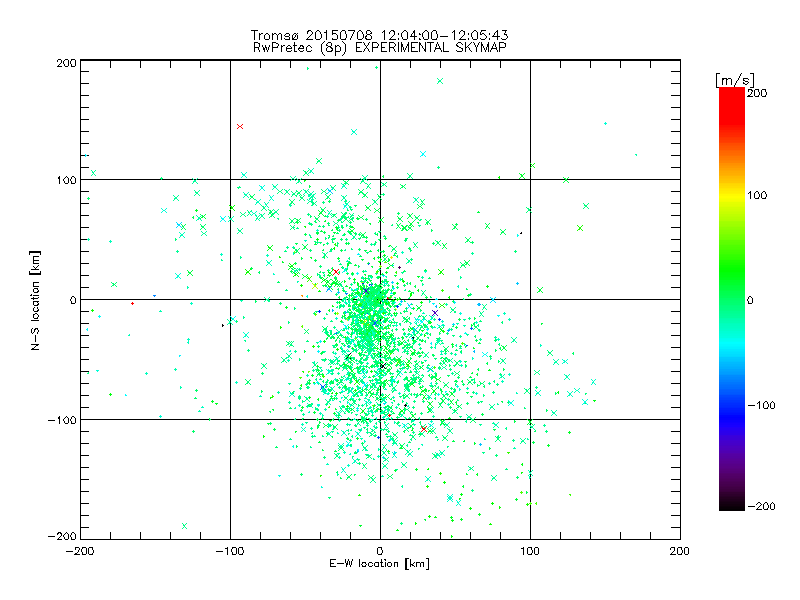Click the 100 tick label on the E-W axis
Screen dimensions: 800x600
point(530,551)
